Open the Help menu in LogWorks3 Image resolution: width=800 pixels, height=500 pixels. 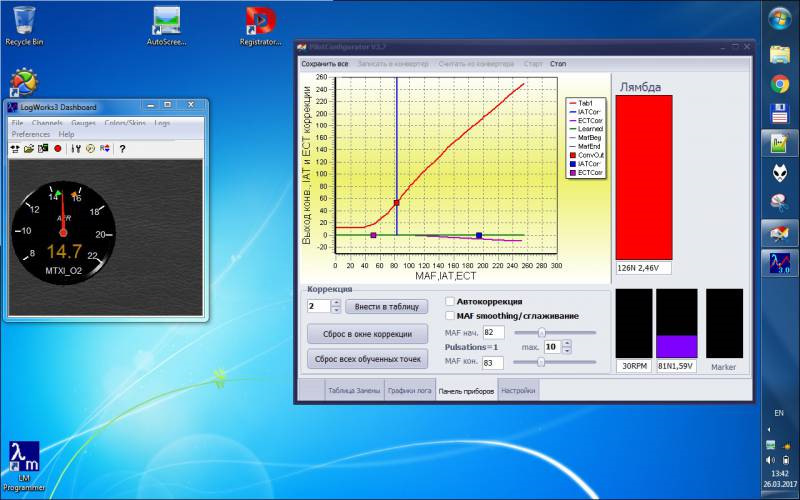click(x=66, y=134)
